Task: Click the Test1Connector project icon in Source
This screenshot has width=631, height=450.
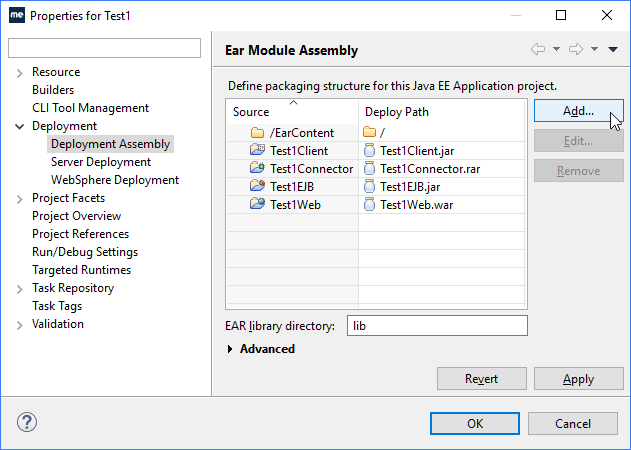Action: click(257, 169)
